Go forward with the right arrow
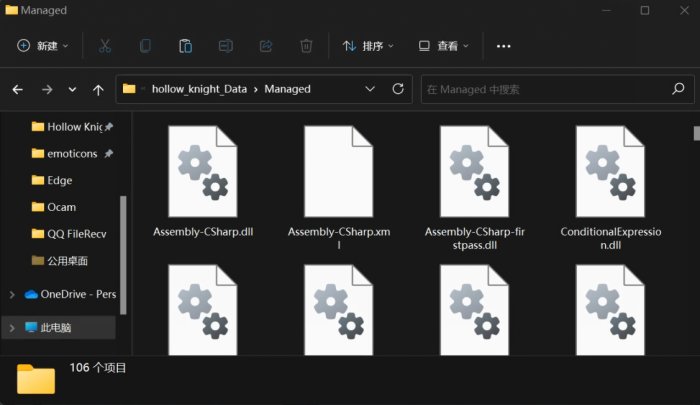700x405 pixels. (47, 90)
